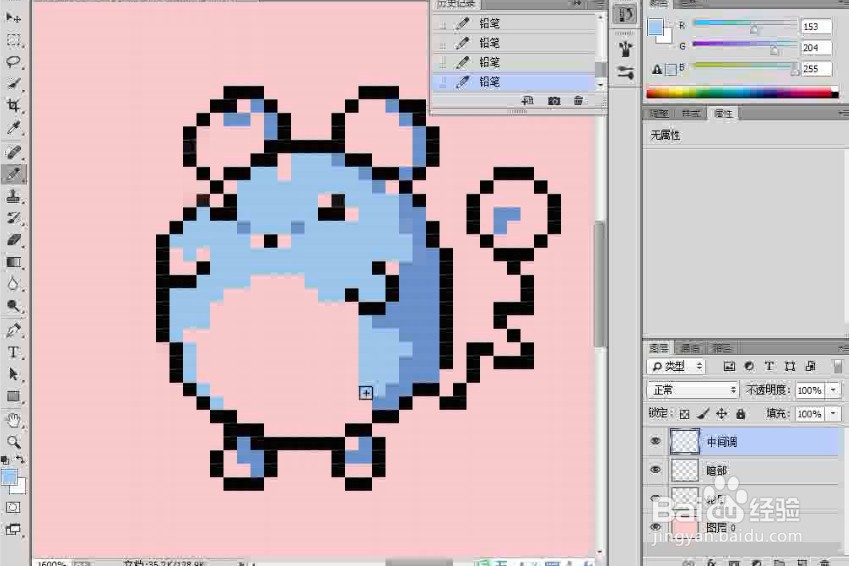Screen dimensions: 849x566
Task: Open the 类型 layer filter dropdown
Action: point(677,367)
